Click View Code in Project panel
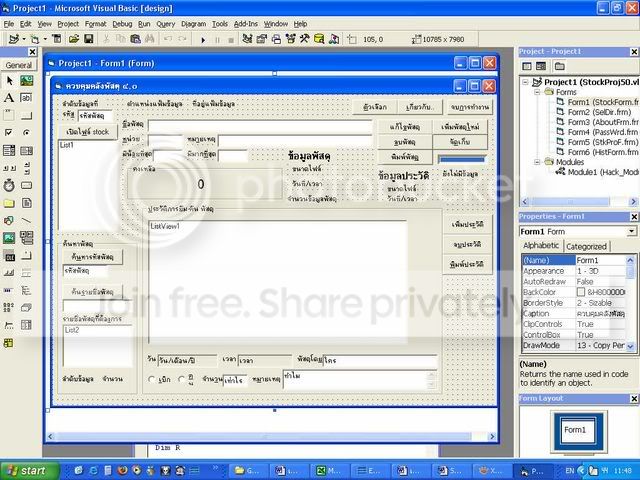Viewport: 640px width, 480px height. point(527,66)
